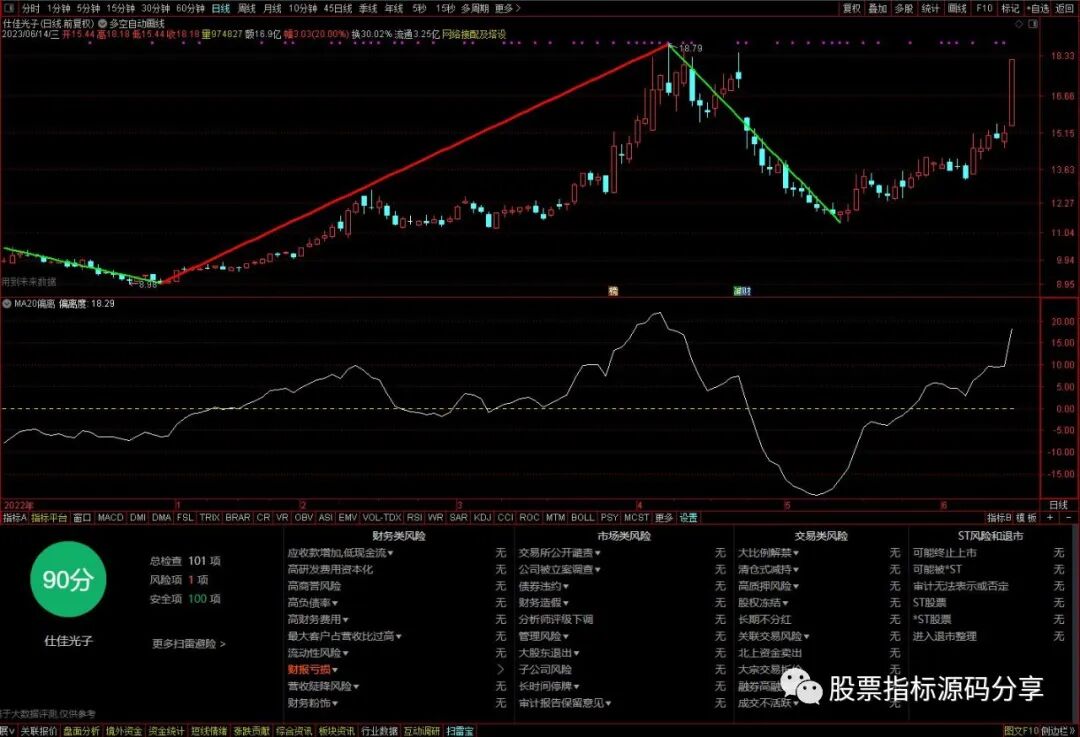Open the 行业数据 bottom tab
1080x737 pixels.
[380, 731]
